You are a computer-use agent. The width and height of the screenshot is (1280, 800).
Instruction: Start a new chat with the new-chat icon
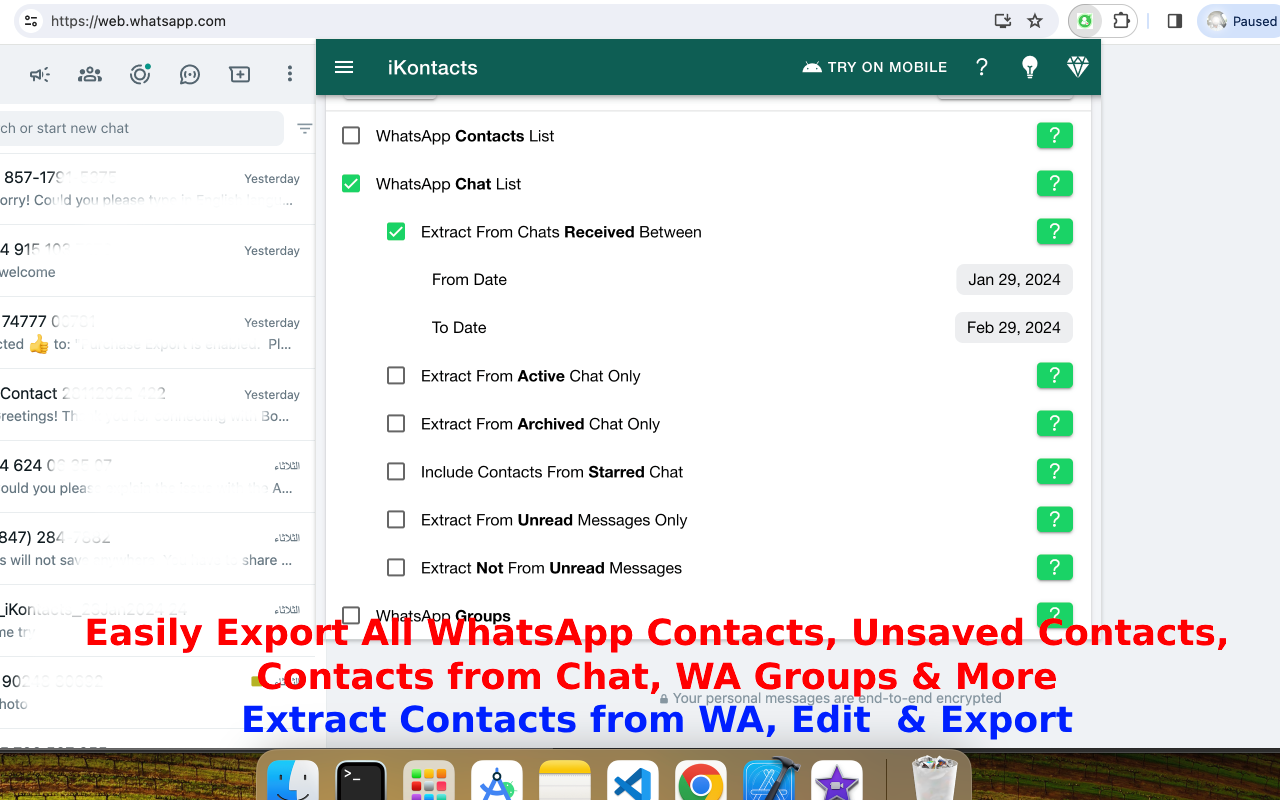(239, 74)
